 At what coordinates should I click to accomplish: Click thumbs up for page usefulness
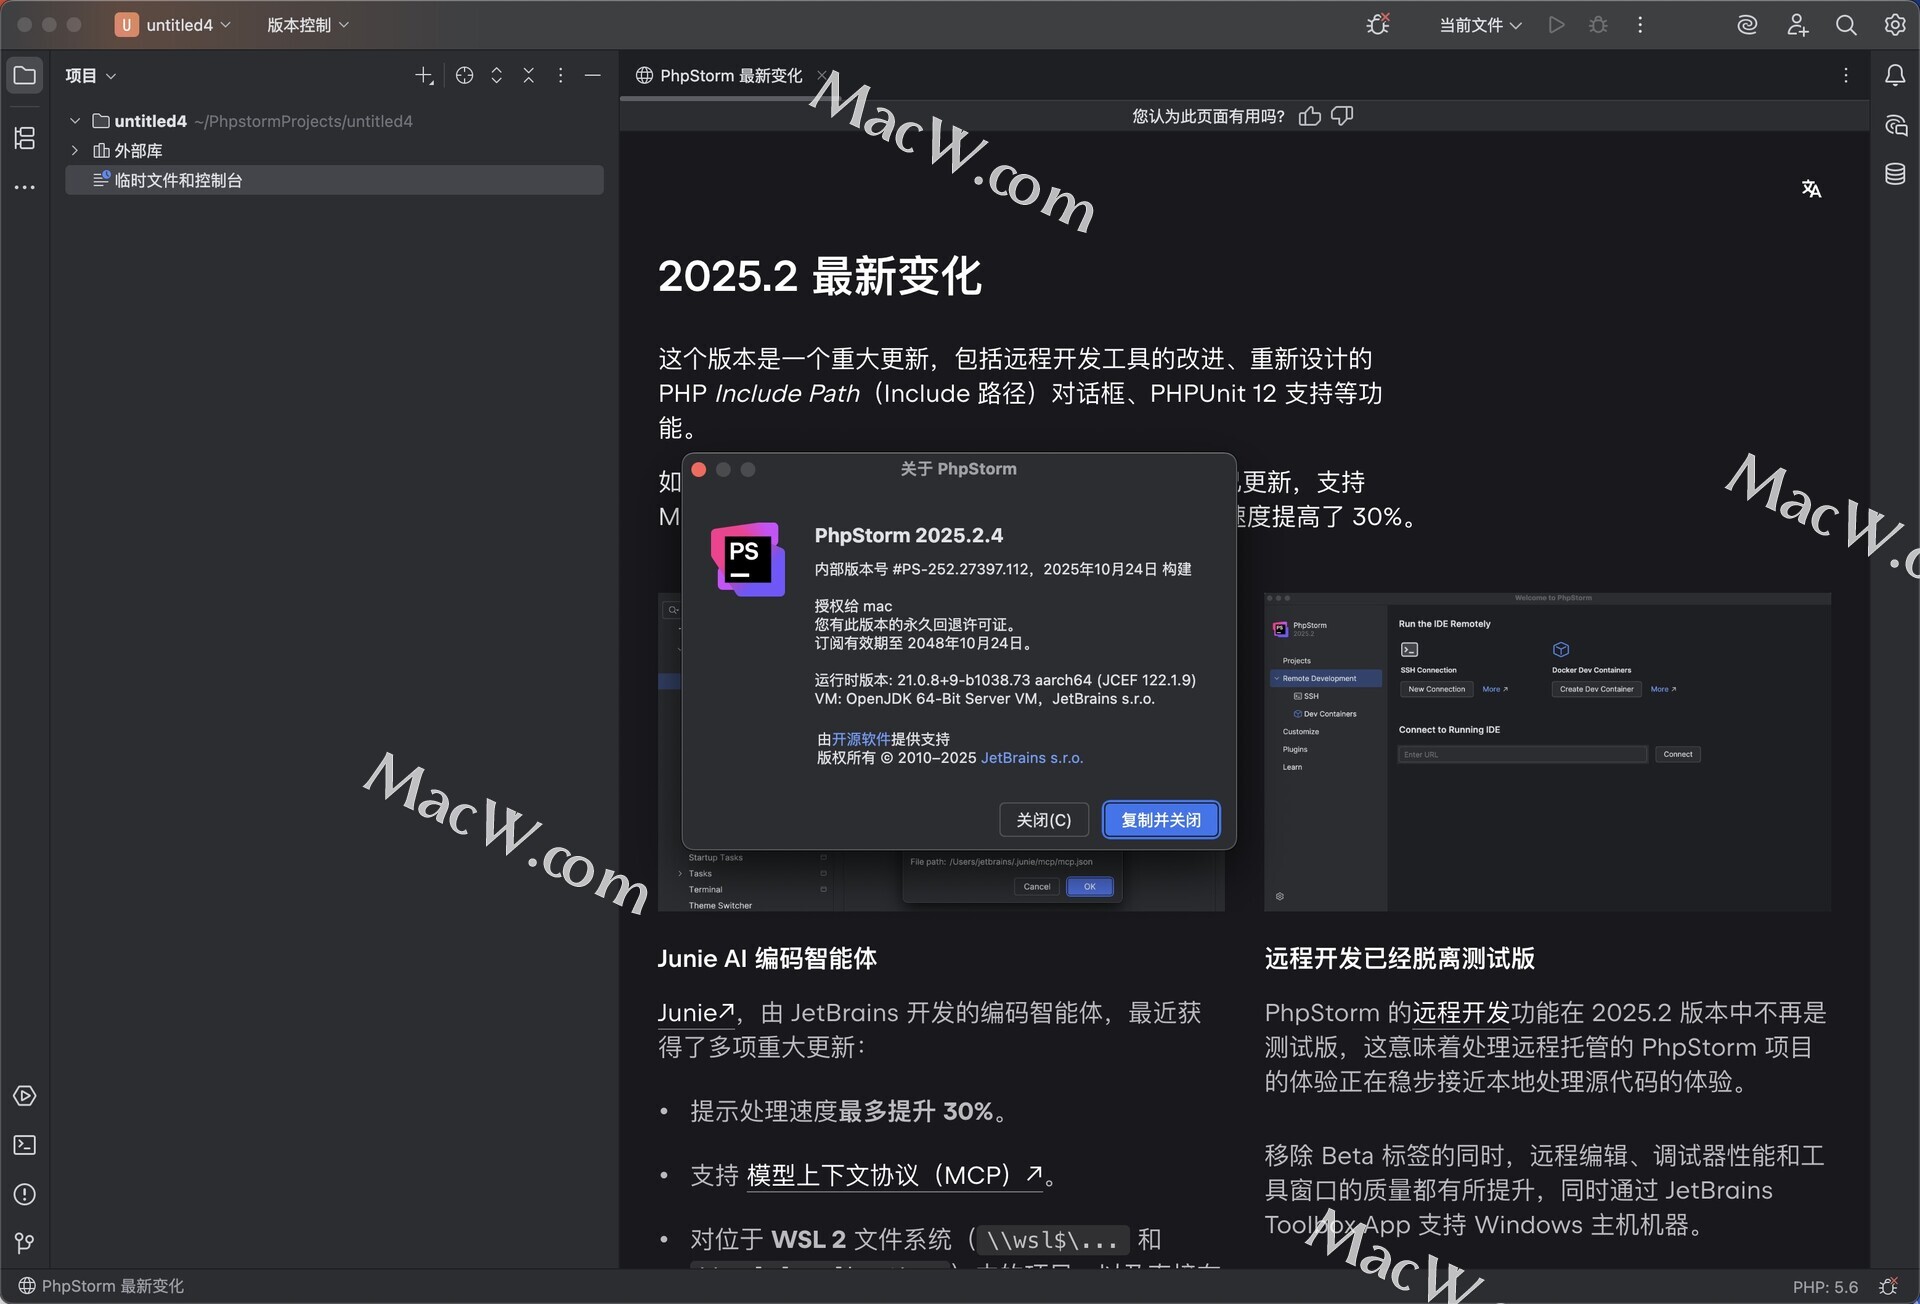(1309, 116)
